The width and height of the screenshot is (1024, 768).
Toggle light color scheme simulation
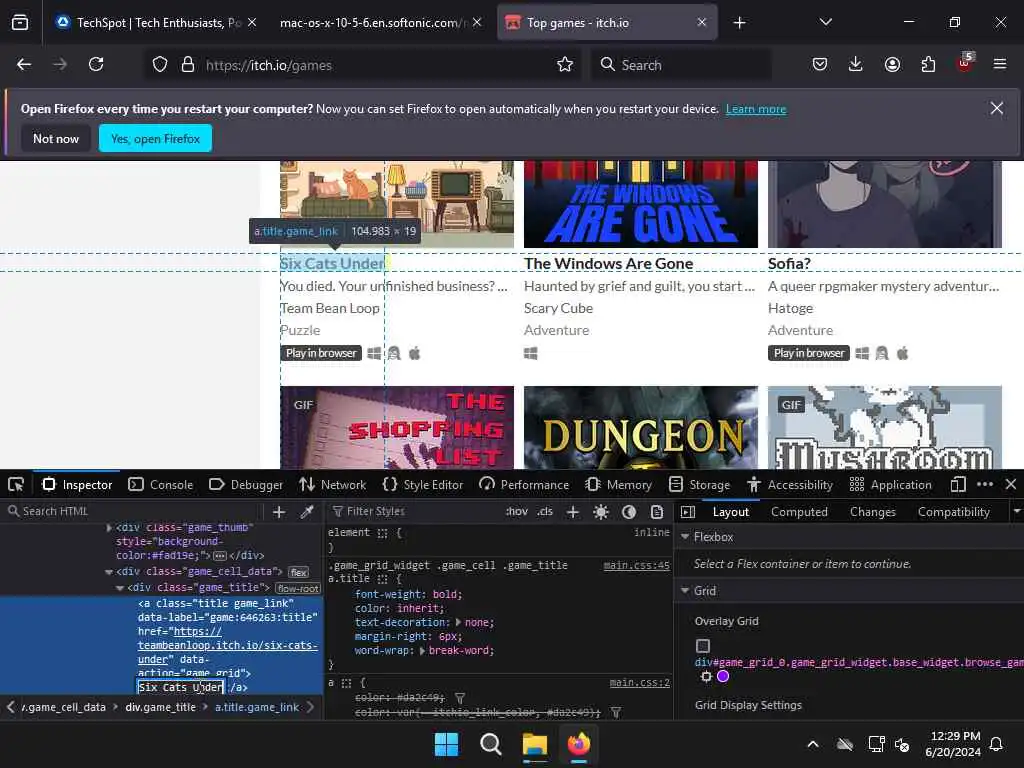click(x=601, y=512)
